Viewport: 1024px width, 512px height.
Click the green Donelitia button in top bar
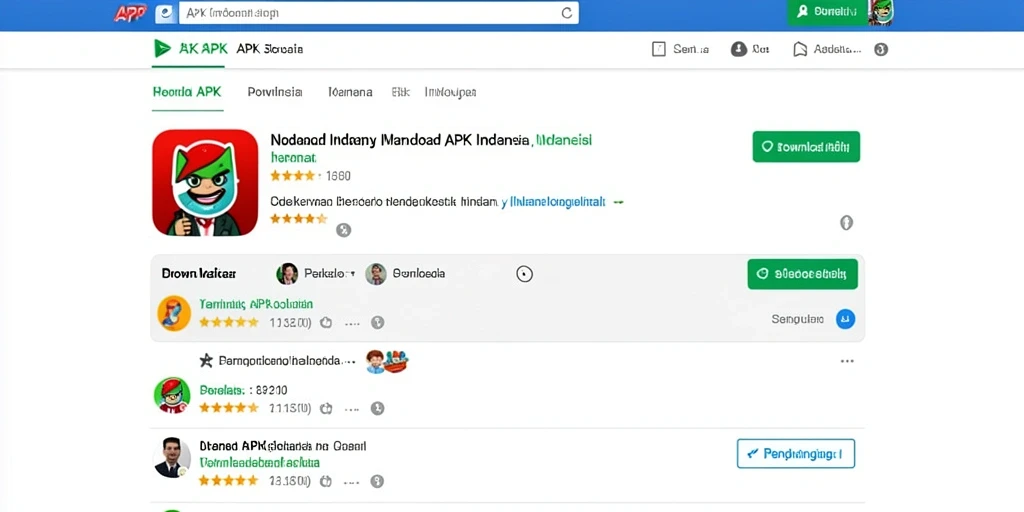[x=827, y=12]
